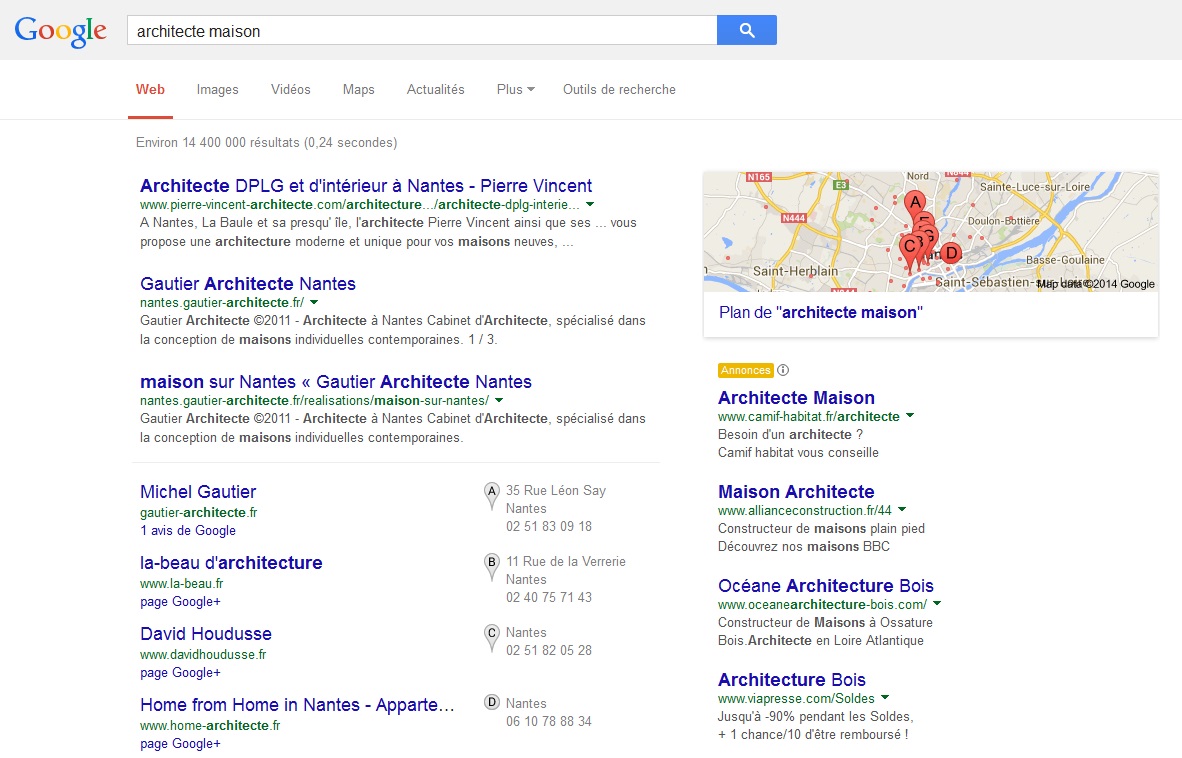Click map pin B next to la-beau d'architecture
The width and height of the screenshot is (1182, 758).
coord(491,565)
